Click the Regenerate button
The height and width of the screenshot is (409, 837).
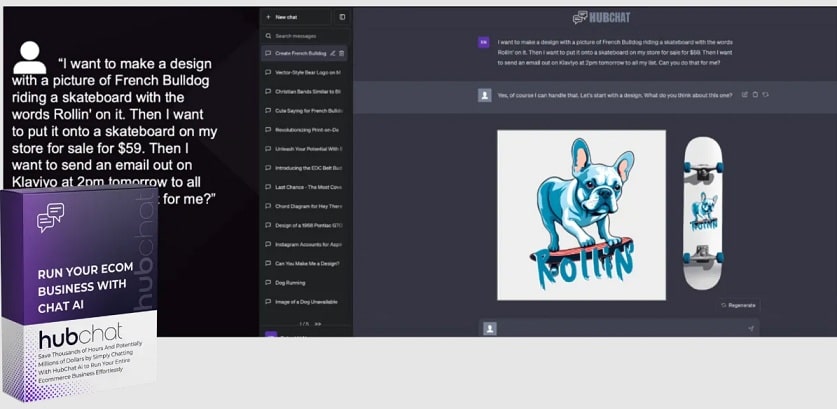738,305
